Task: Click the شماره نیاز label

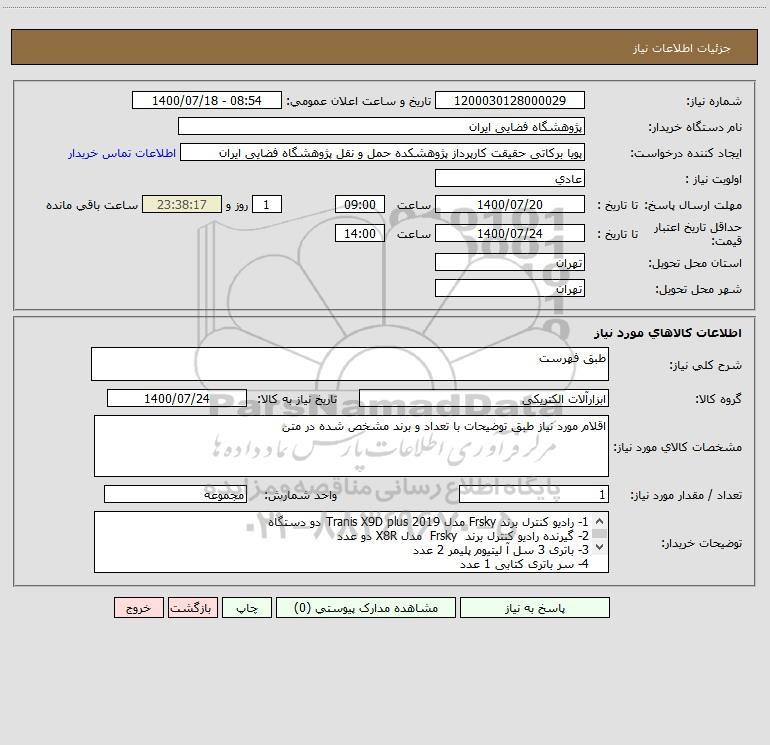Action: pyautogui.click(x=714, y=102)
